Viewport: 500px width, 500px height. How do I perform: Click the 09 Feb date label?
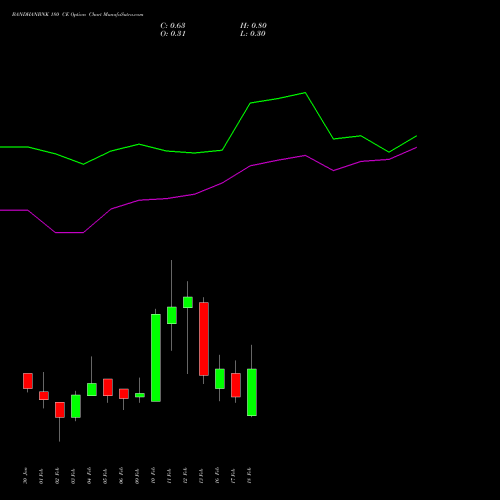tap(137, 476)
